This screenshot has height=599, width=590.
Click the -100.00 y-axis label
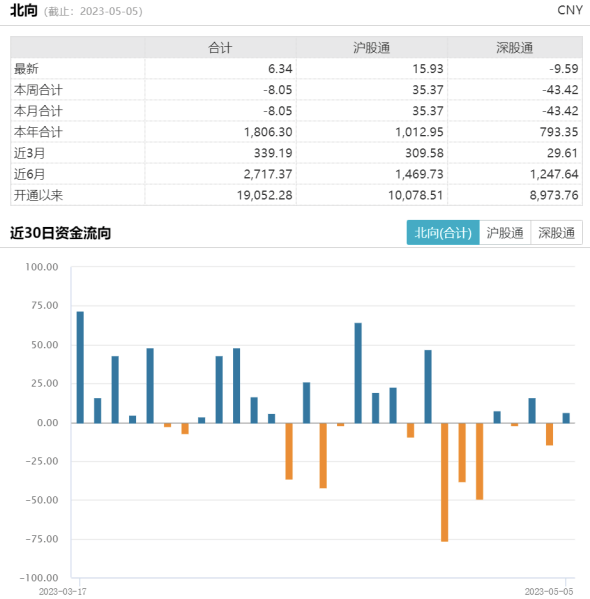click(39, 578)
